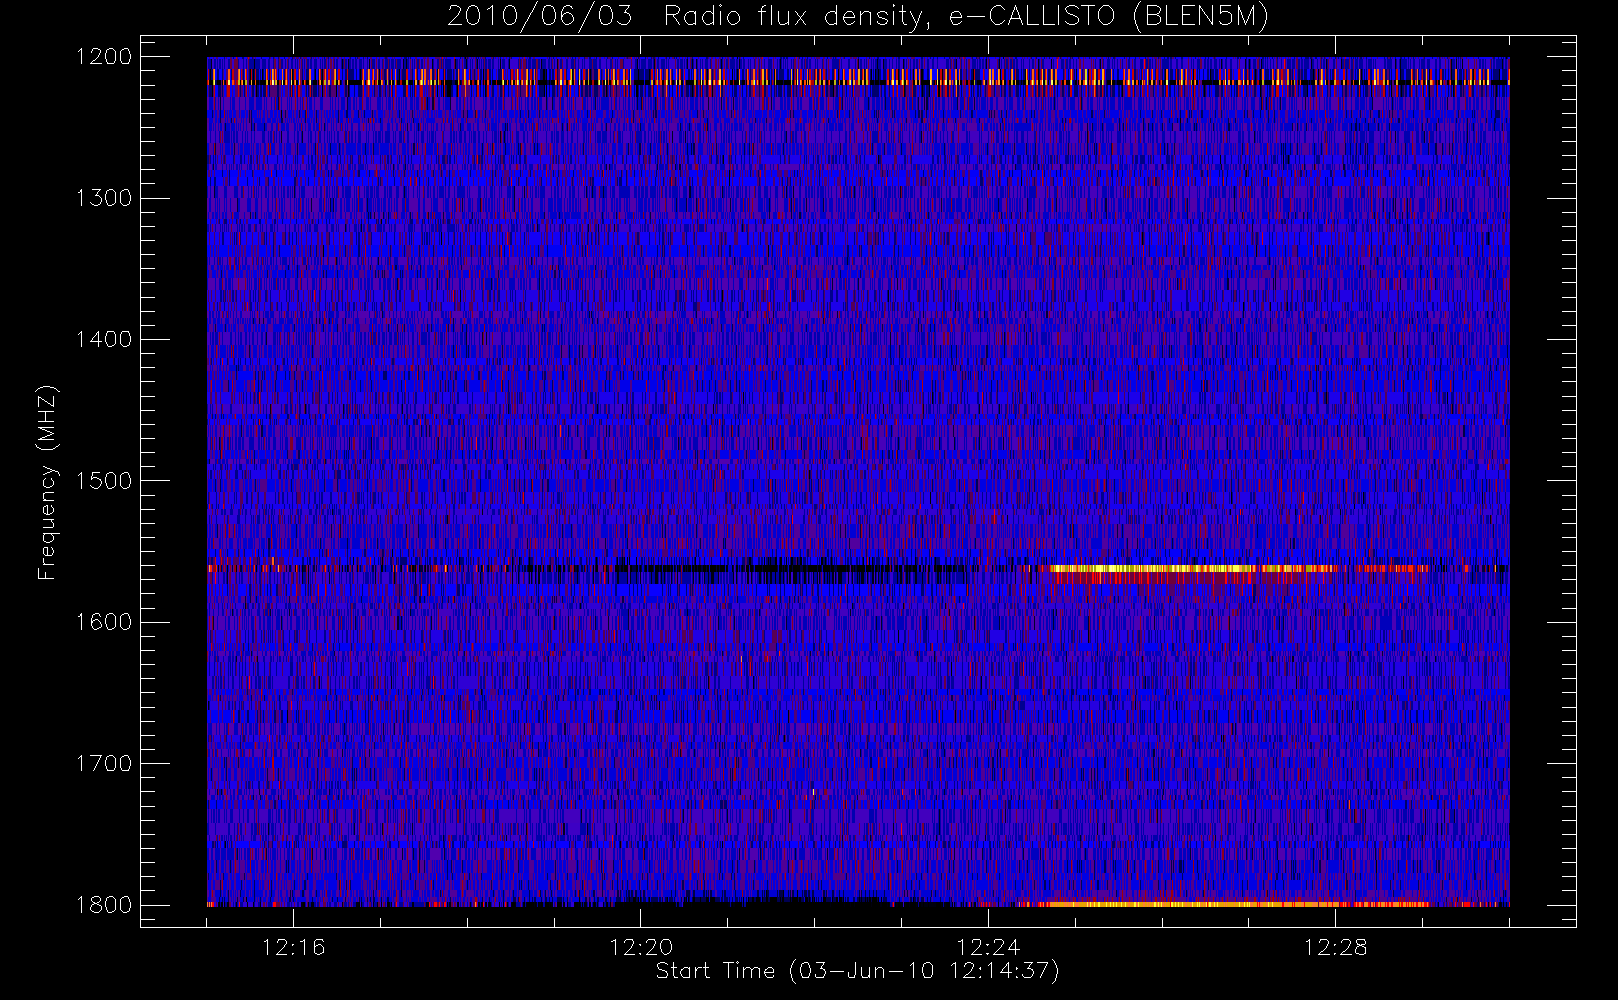Click the 'Frequency (MHZ)' y-axis label
Image resolution: width=1618 pixels, height=1000 pixels.
(47, 483)
